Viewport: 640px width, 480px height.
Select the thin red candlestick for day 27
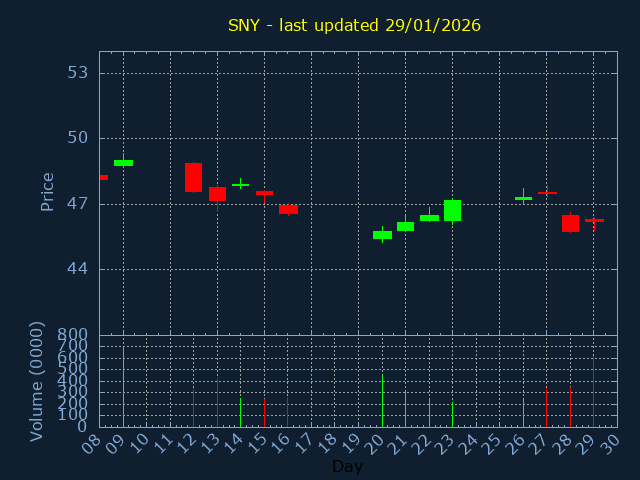pyautogui.click(x=547, y=192)
